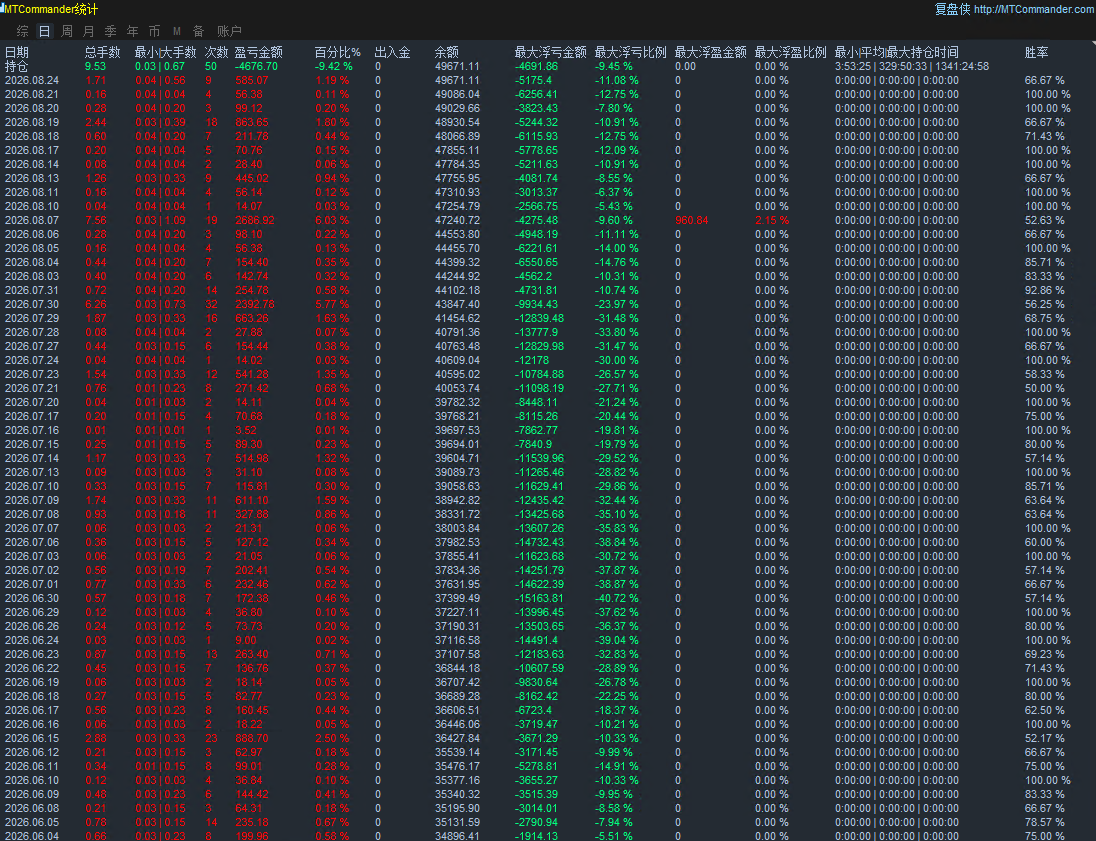Image resolution: width=1096 pixels, height=841 pixels.
Task: Select the 持仓 row label
Action: (17, 66)
